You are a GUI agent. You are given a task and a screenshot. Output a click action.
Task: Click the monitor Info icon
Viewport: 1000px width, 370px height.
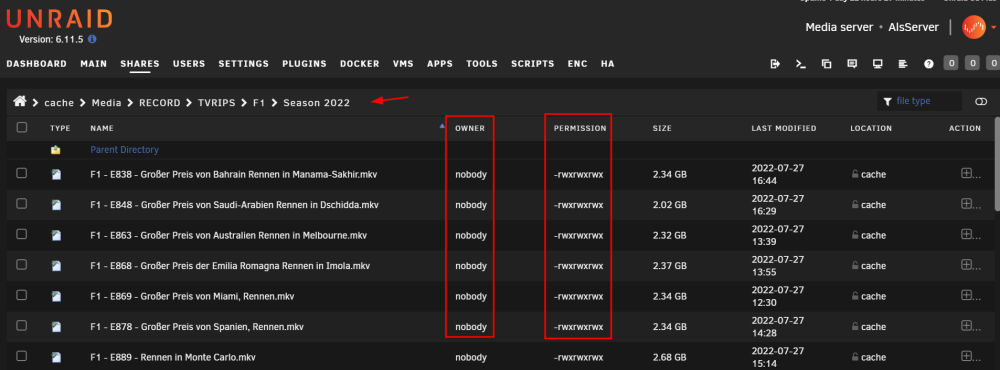pyautogui.click(x=878, y=64)
